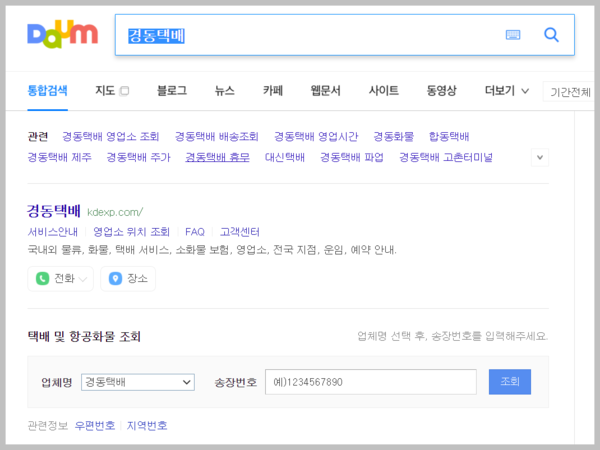600x450 pixels.
Task: Switch to the 블로그 tab
Action: pyautogui.click(x=172, y=91)
